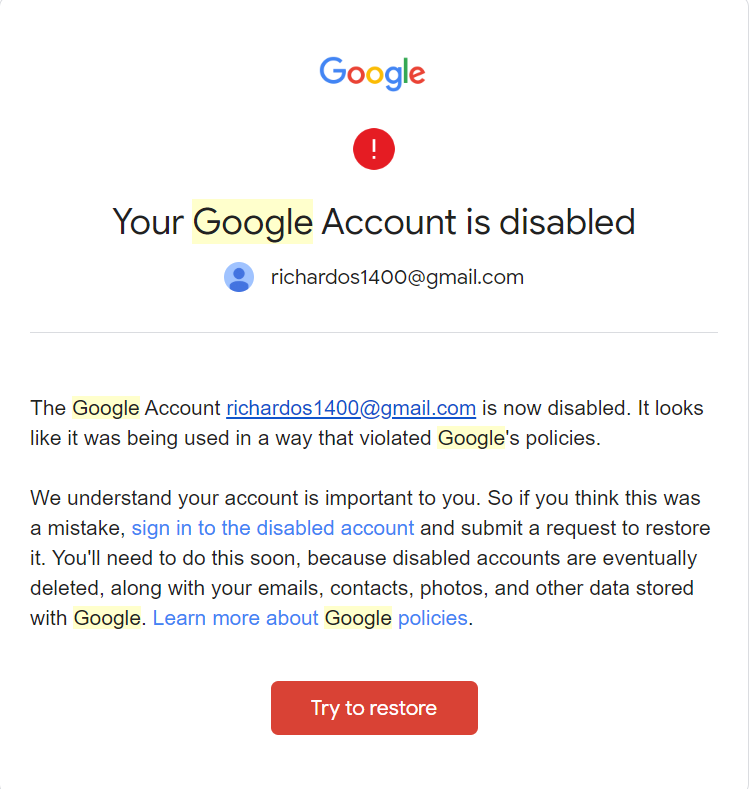Click the horizontal divider below the email

(374, 332)
